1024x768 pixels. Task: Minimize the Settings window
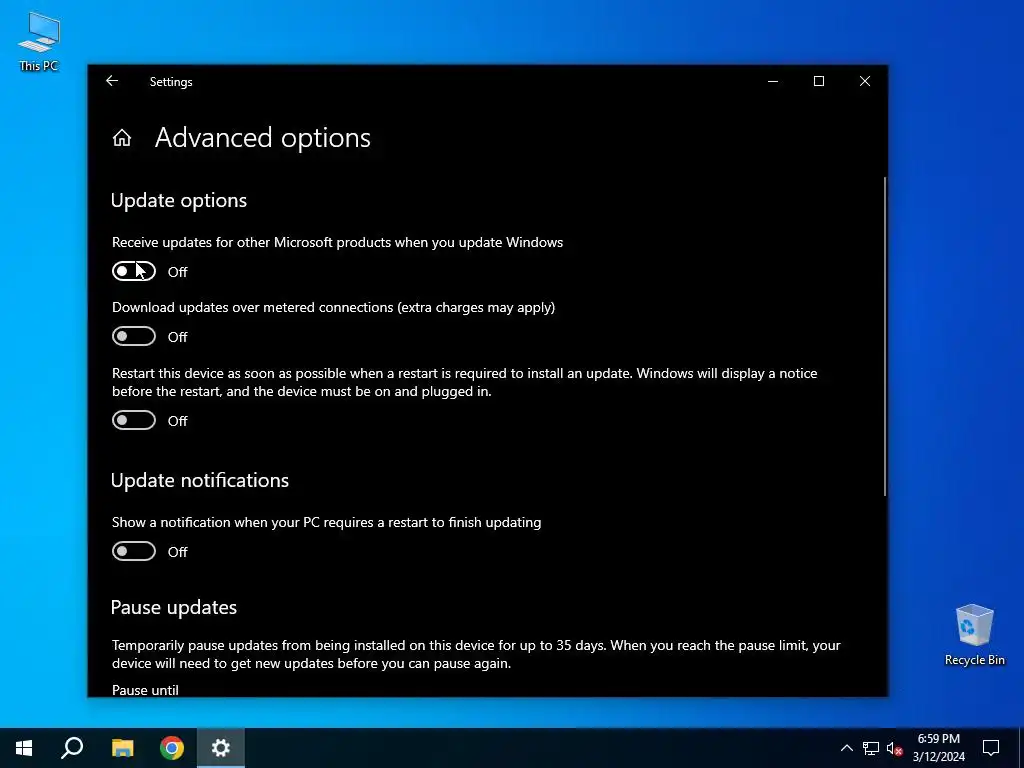(x=773, y=81)
